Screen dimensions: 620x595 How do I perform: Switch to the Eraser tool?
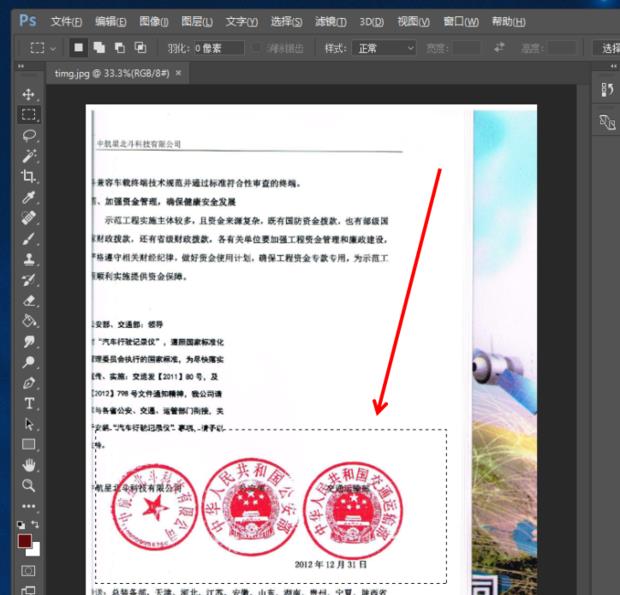click(x=29, y=300)
